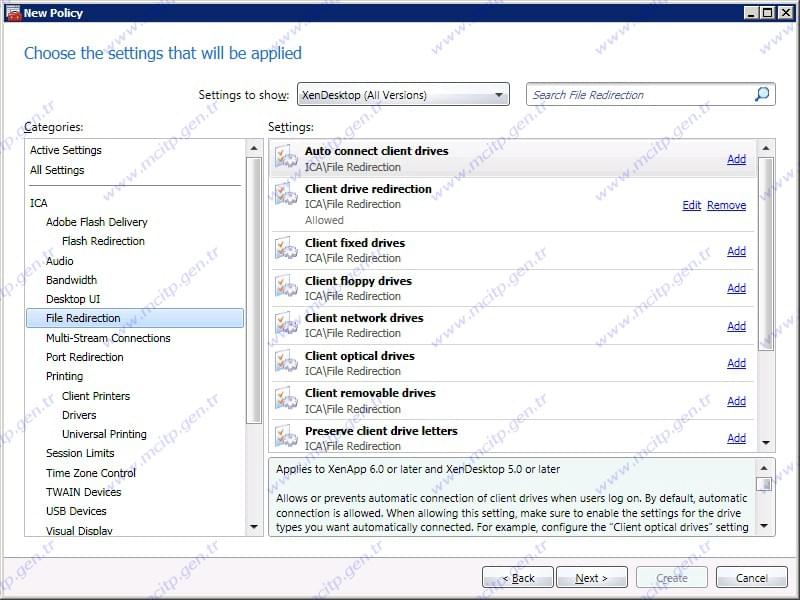Click the Preserve client drive letters icon

[286, 437]
